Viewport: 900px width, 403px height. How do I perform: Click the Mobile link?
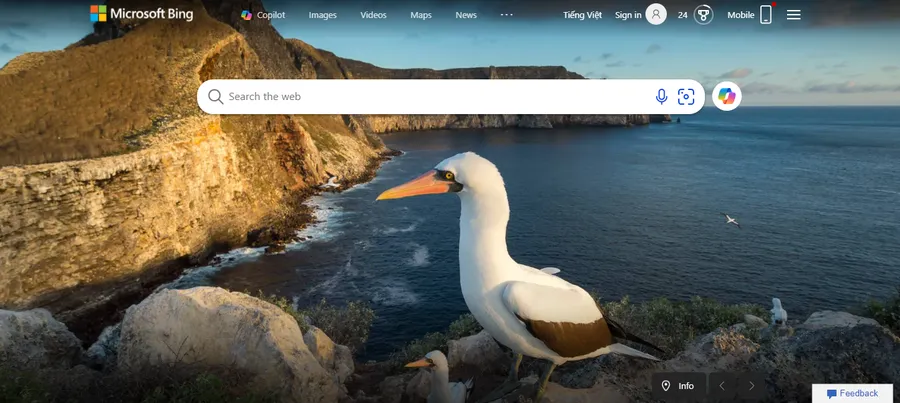coord(741,15)
